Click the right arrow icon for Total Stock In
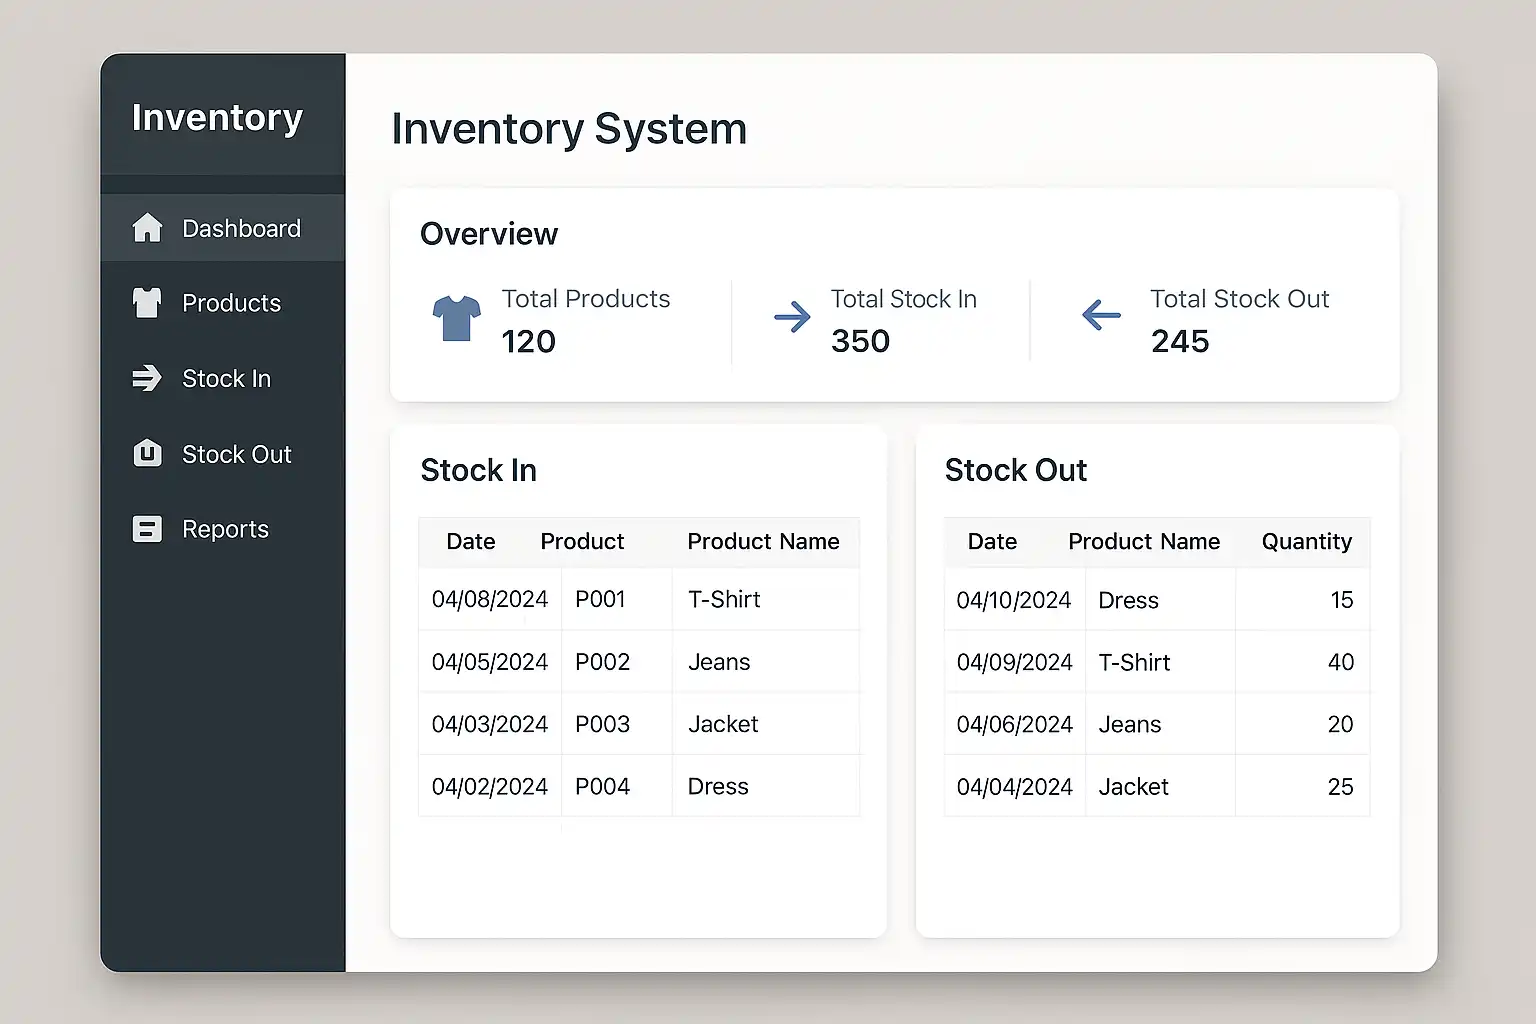This screenshot has width=1536, height=1024. (x=792, y=317)
